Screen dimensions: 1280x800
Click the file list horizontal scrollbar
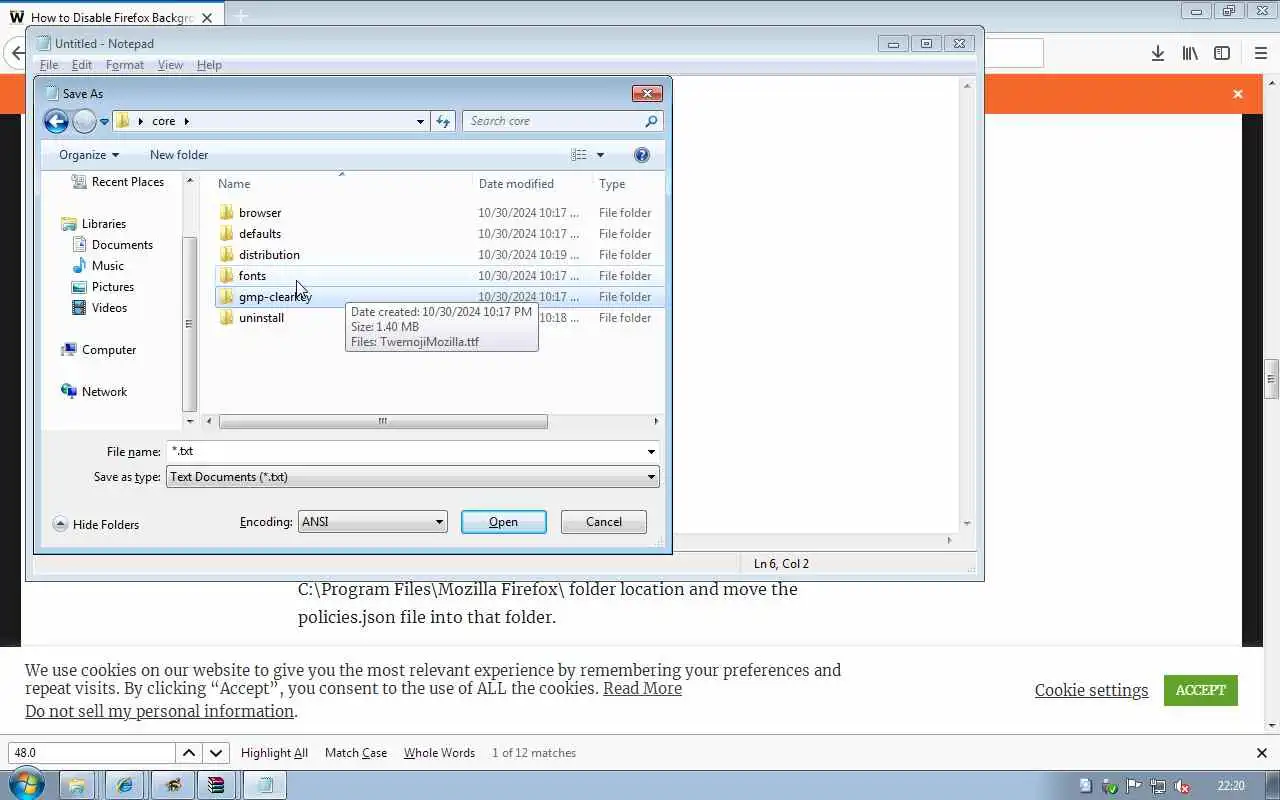click(383, 422)
